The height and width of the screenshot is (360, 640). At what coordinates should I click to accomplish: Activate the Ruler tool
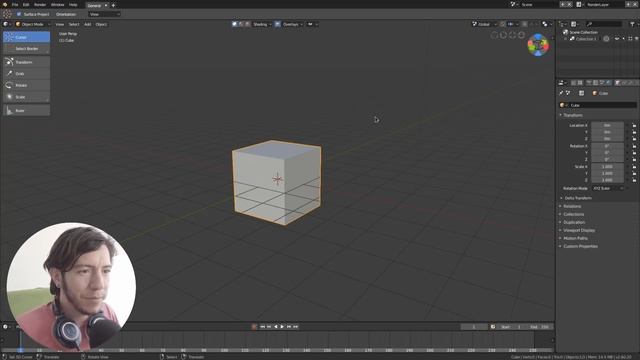click(x=27, y=110)
